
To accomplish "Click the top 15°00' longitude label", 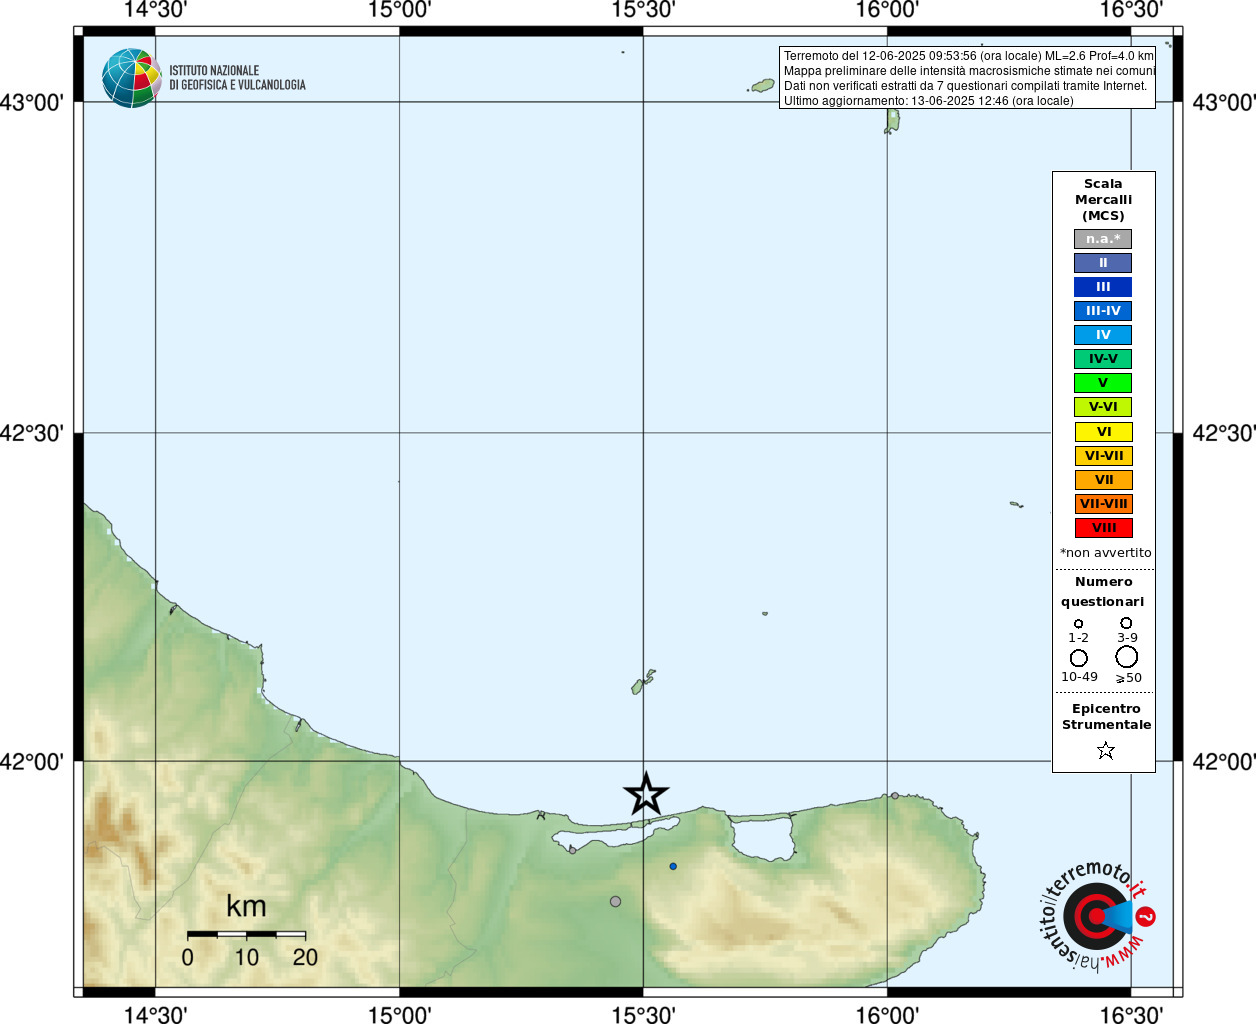I will tap(399, 10).
